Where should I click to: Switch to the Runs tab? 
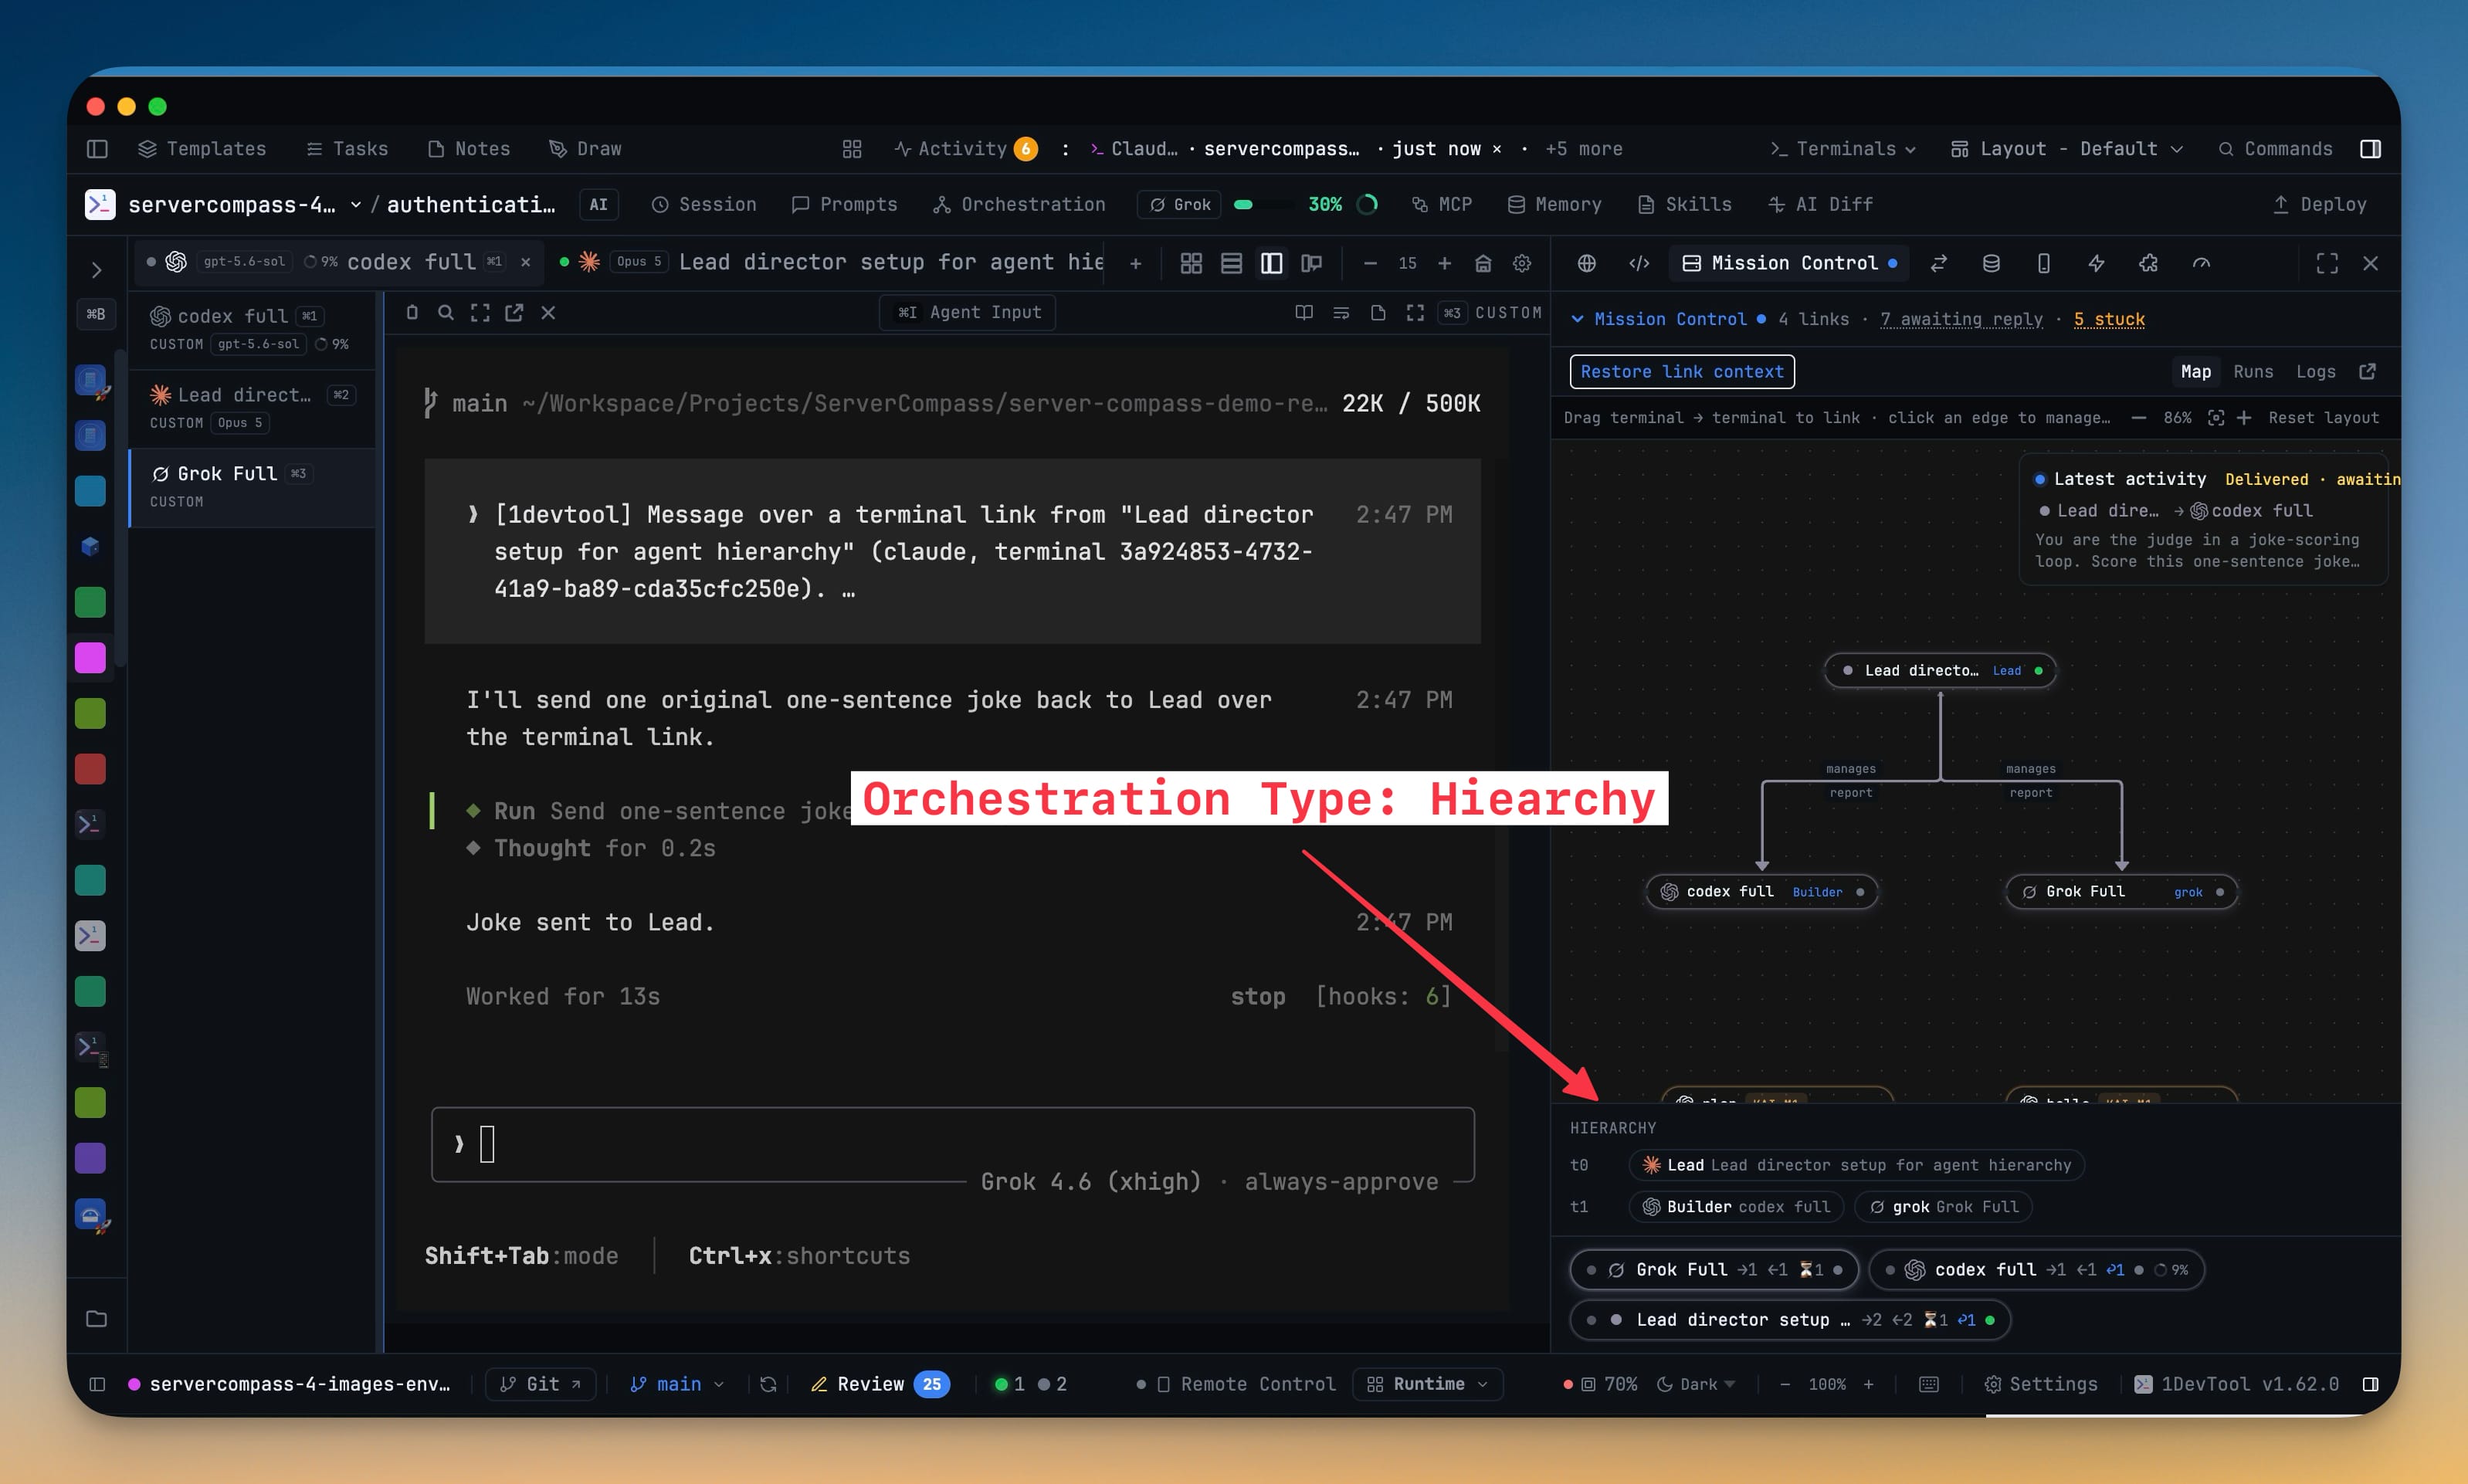click(2253, 372)
